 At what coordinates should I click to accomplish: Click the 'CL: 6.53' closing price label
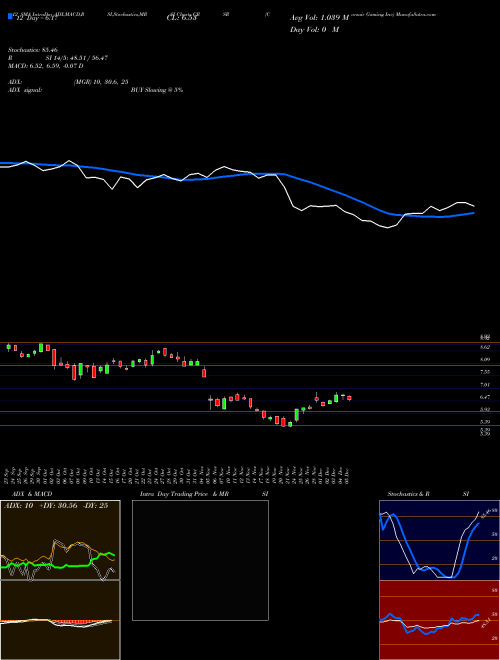coord(181,18)
